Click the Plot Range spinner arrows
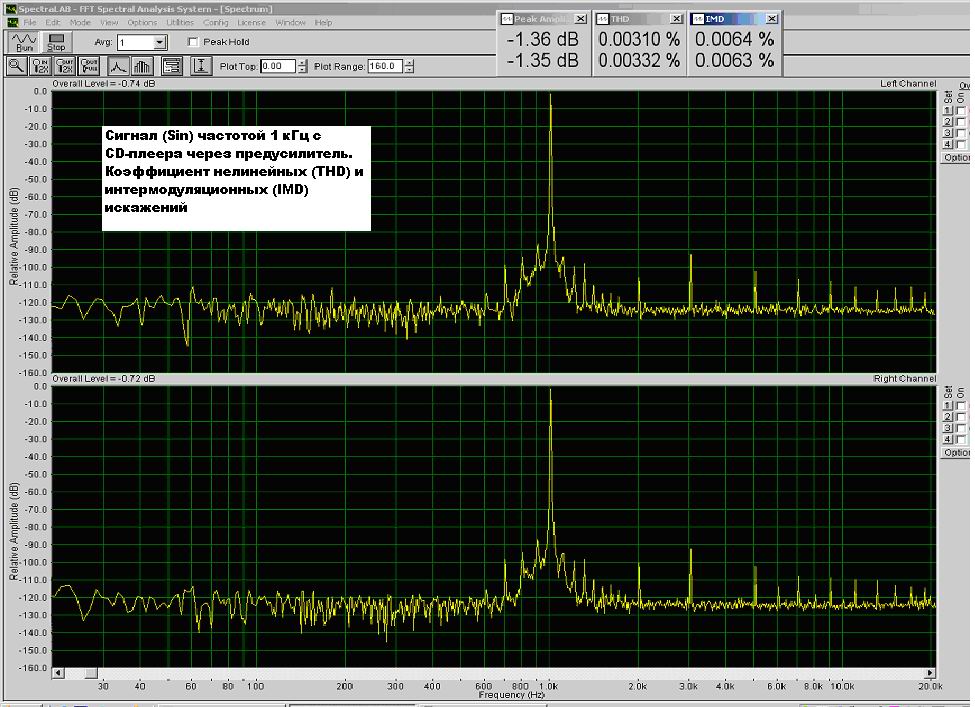Viewport: 975px width, 707px height. (408, 66)
